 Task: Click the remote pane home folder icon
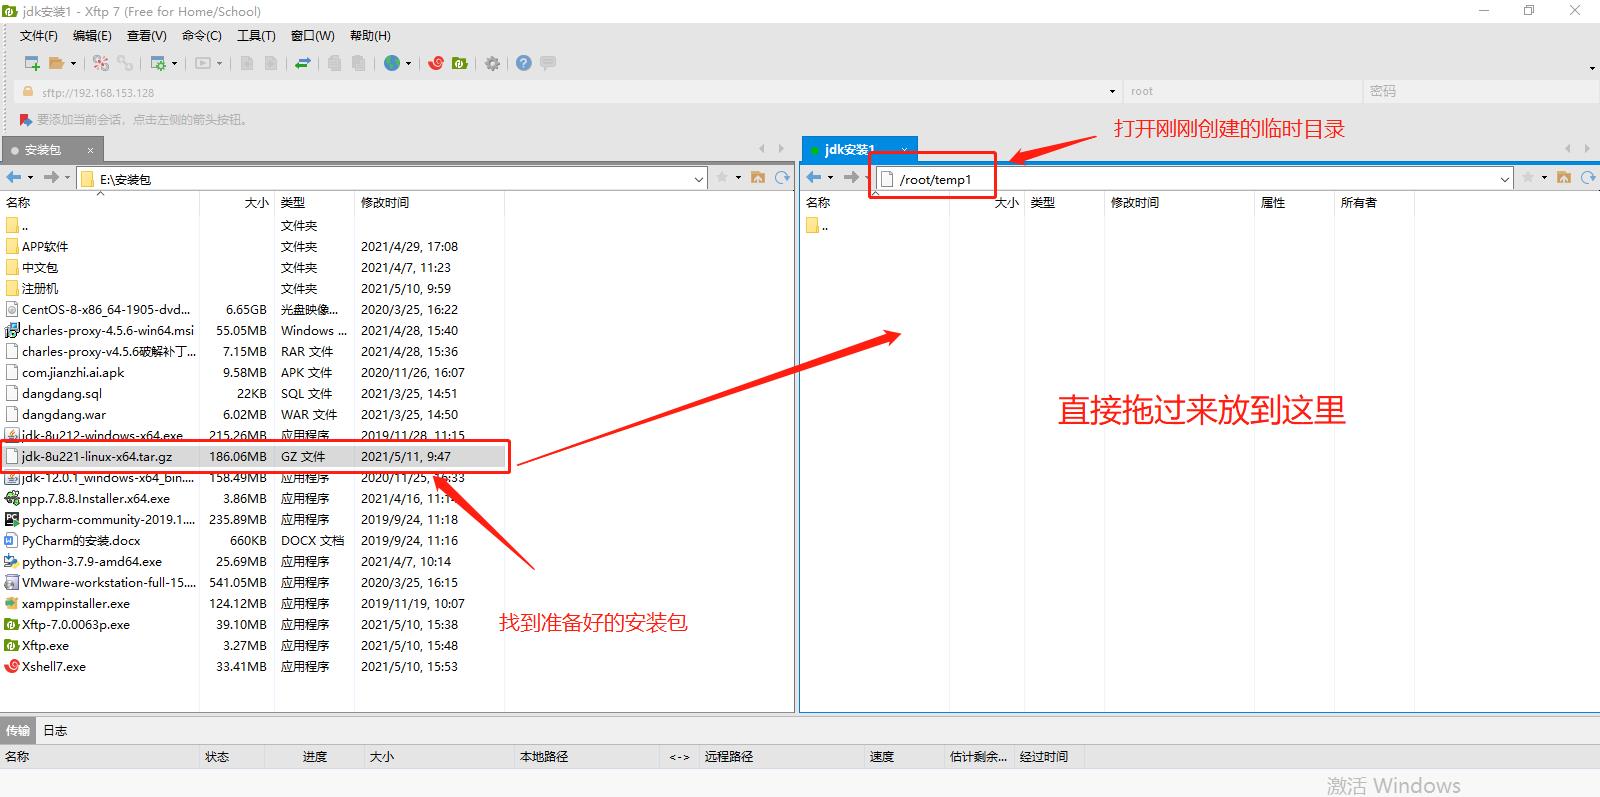click(x=1564, y=177)
